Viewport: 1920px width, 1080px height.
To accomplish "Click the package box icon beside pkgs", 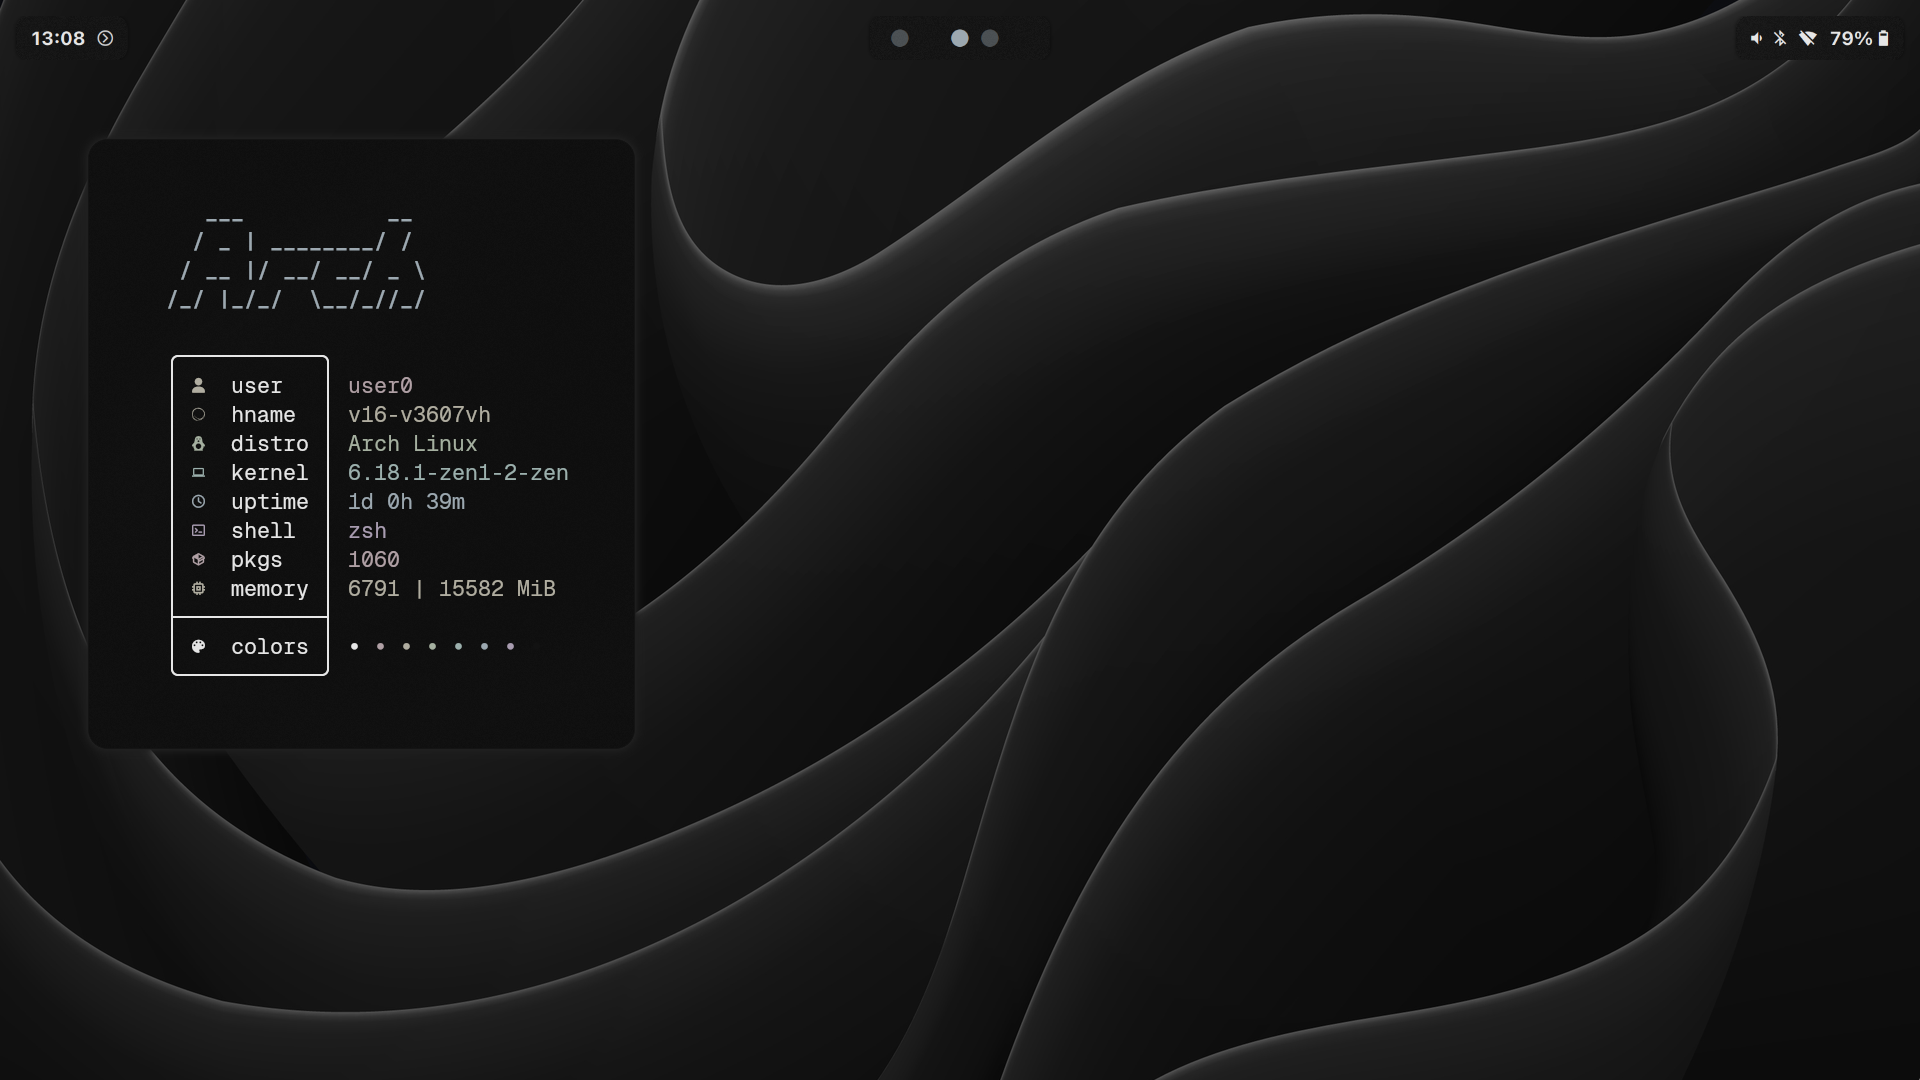I will click(x=198, y=559).
